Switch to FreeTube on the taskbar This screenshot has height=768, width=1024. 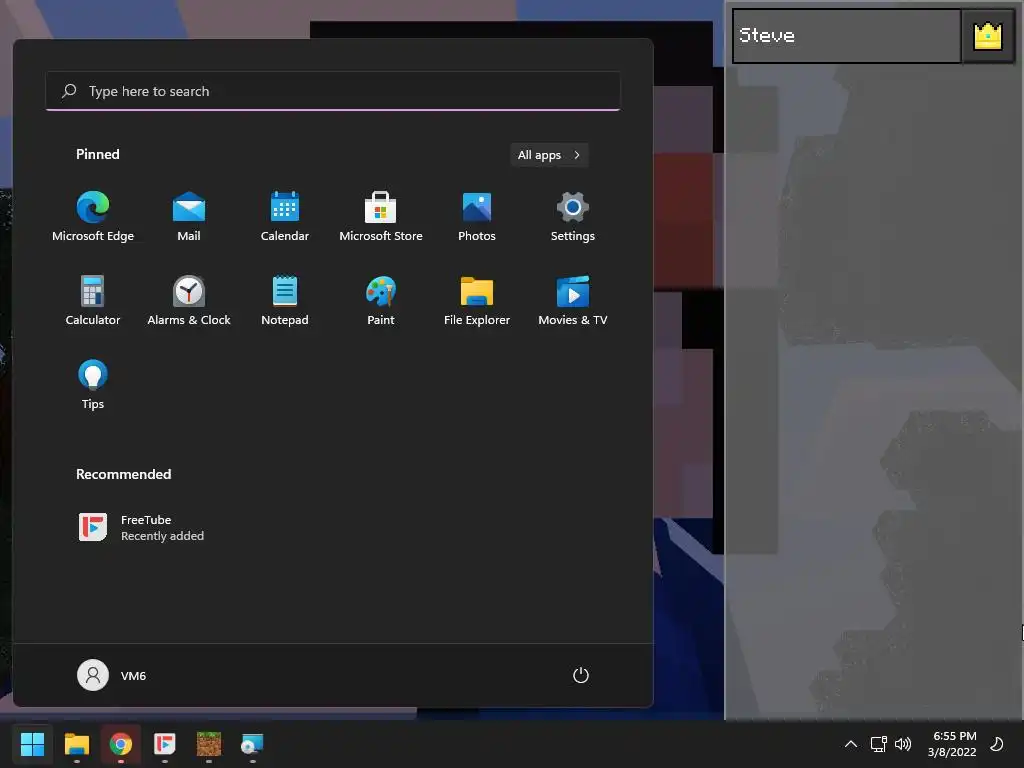click(165, 744)
